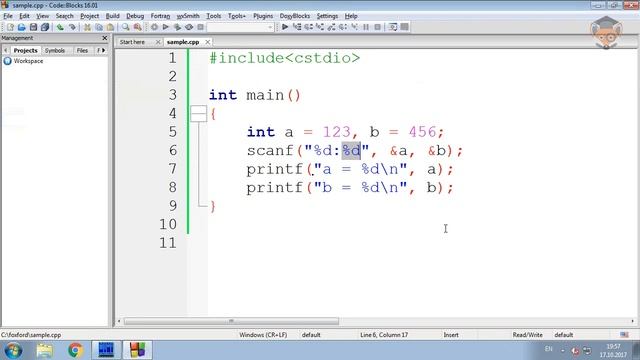Click the Break debugger pause icon
The width and height of the screenshot is (640, 360).
366,27
